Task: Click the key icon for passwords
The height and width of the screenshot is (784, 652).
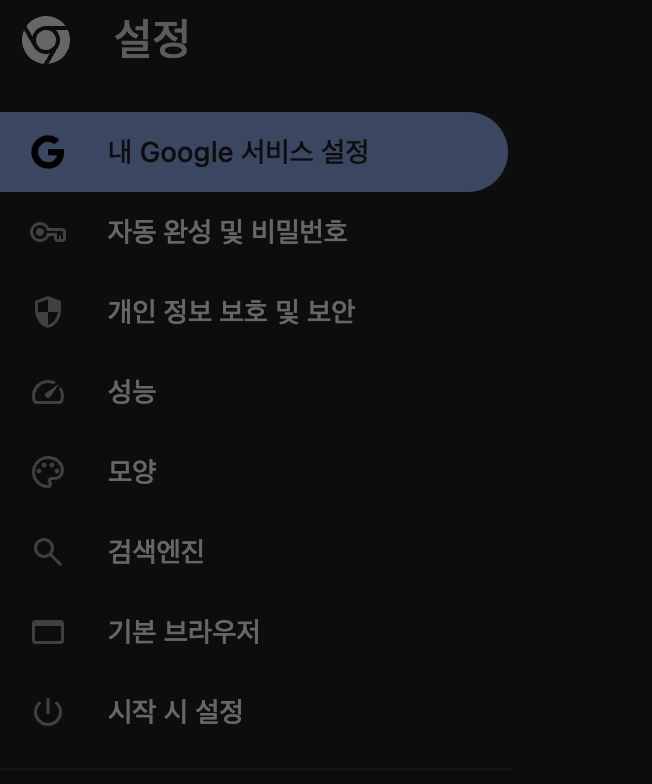Action: [48, 232]
